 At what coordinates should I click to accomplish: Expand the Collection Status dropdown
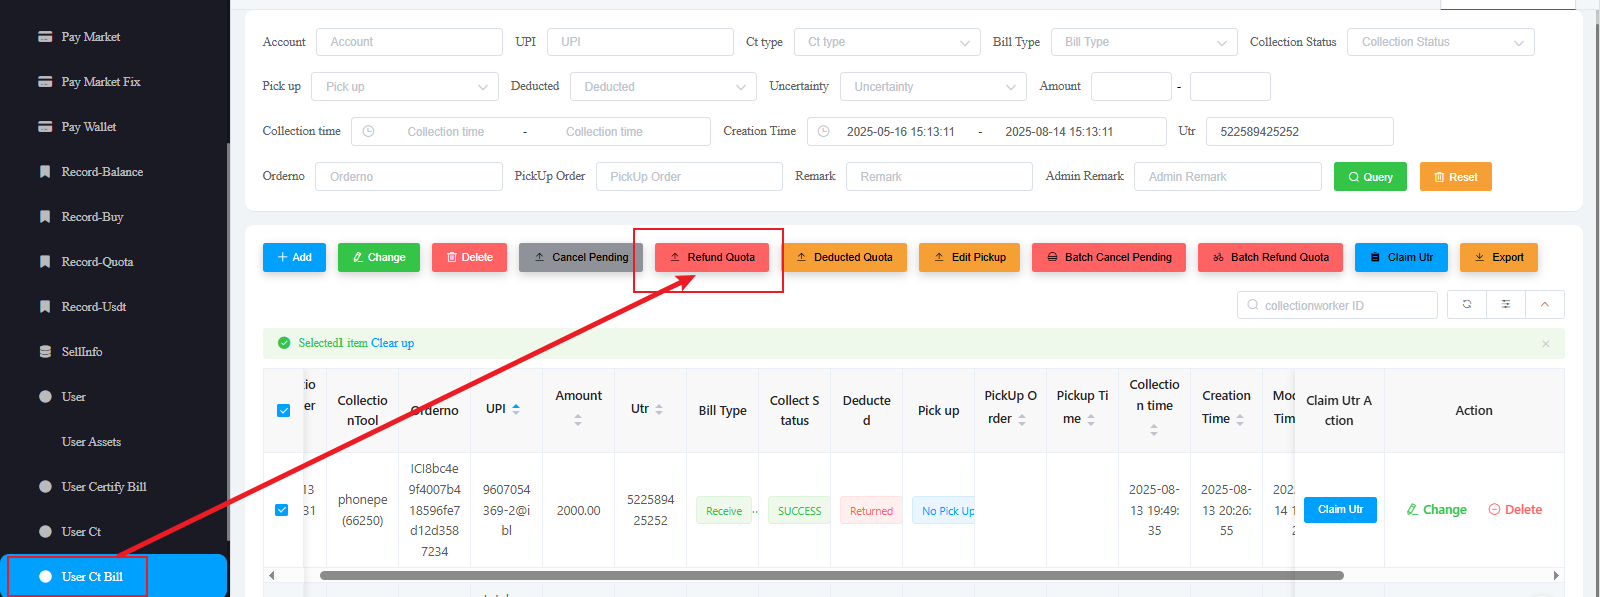pyautogui.click(x=1440, y=42)
